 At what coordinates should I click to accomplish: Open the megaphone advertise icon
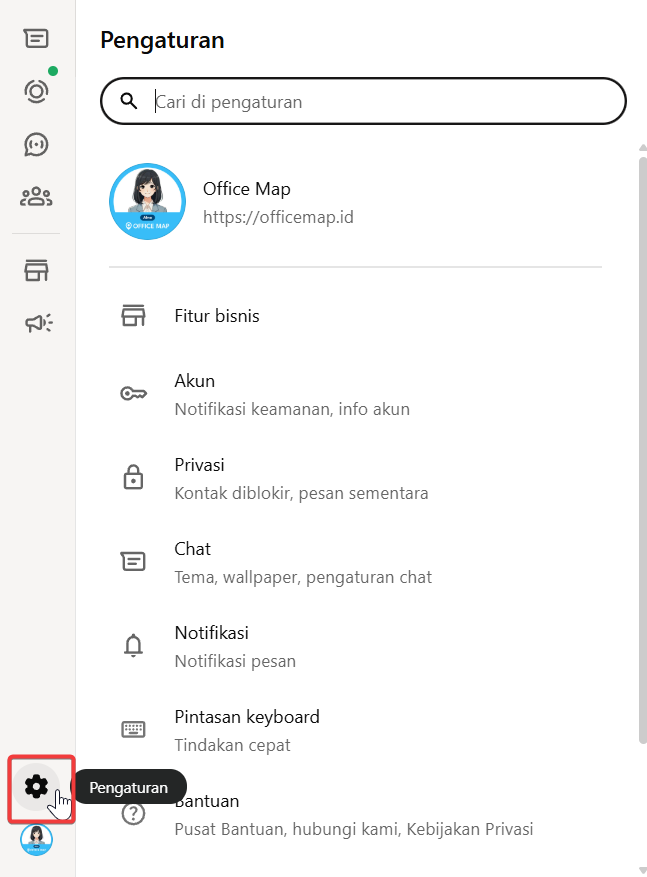(x=37, y=322)
